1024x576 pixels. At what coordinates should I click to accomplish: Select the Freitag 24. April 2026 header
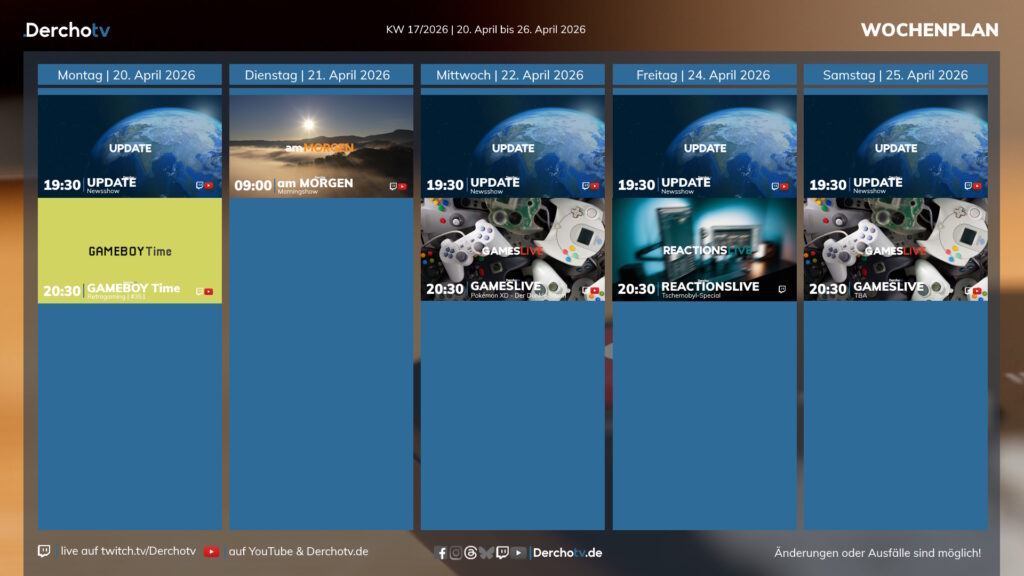[x=704, y=75]
